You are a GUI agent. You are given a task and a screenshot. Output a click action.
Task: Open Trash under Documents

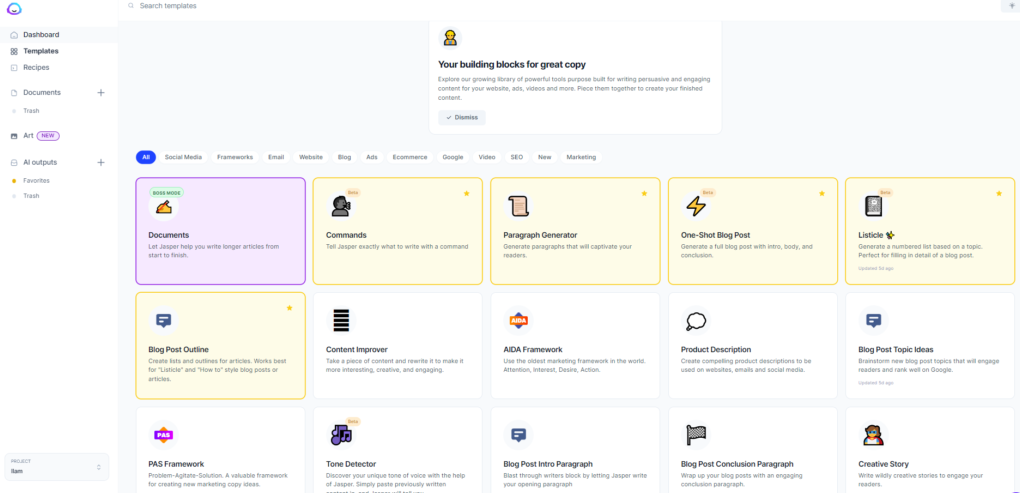click(31, 111)
